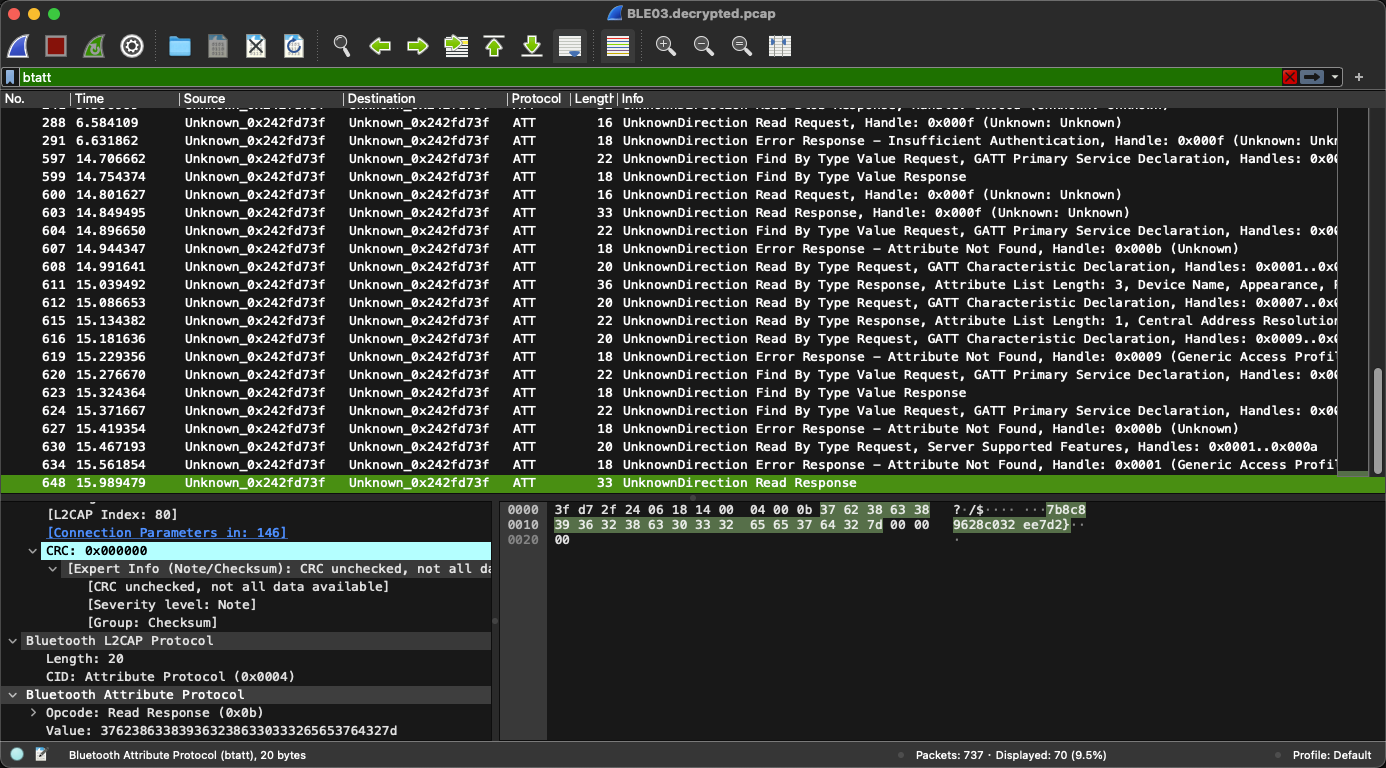Toggle auto-scroll during live capture
This screenshot has height=768, width=1386.
point(570,46)
